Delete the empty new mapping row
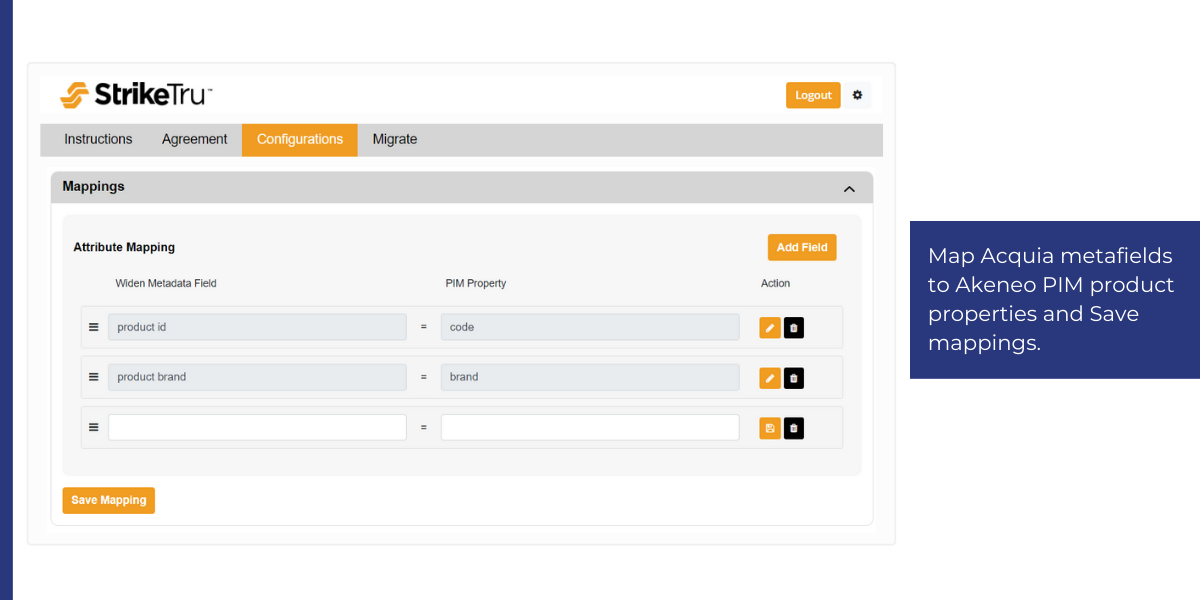Image resolution: width=1200 pixels, height=600 pixels. (794, 428)
